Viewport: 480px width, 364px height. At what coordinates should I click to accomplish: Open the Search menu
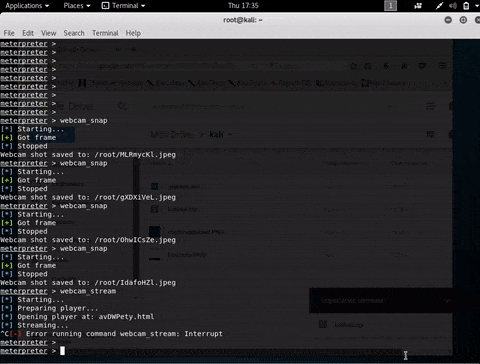[74, 33]
